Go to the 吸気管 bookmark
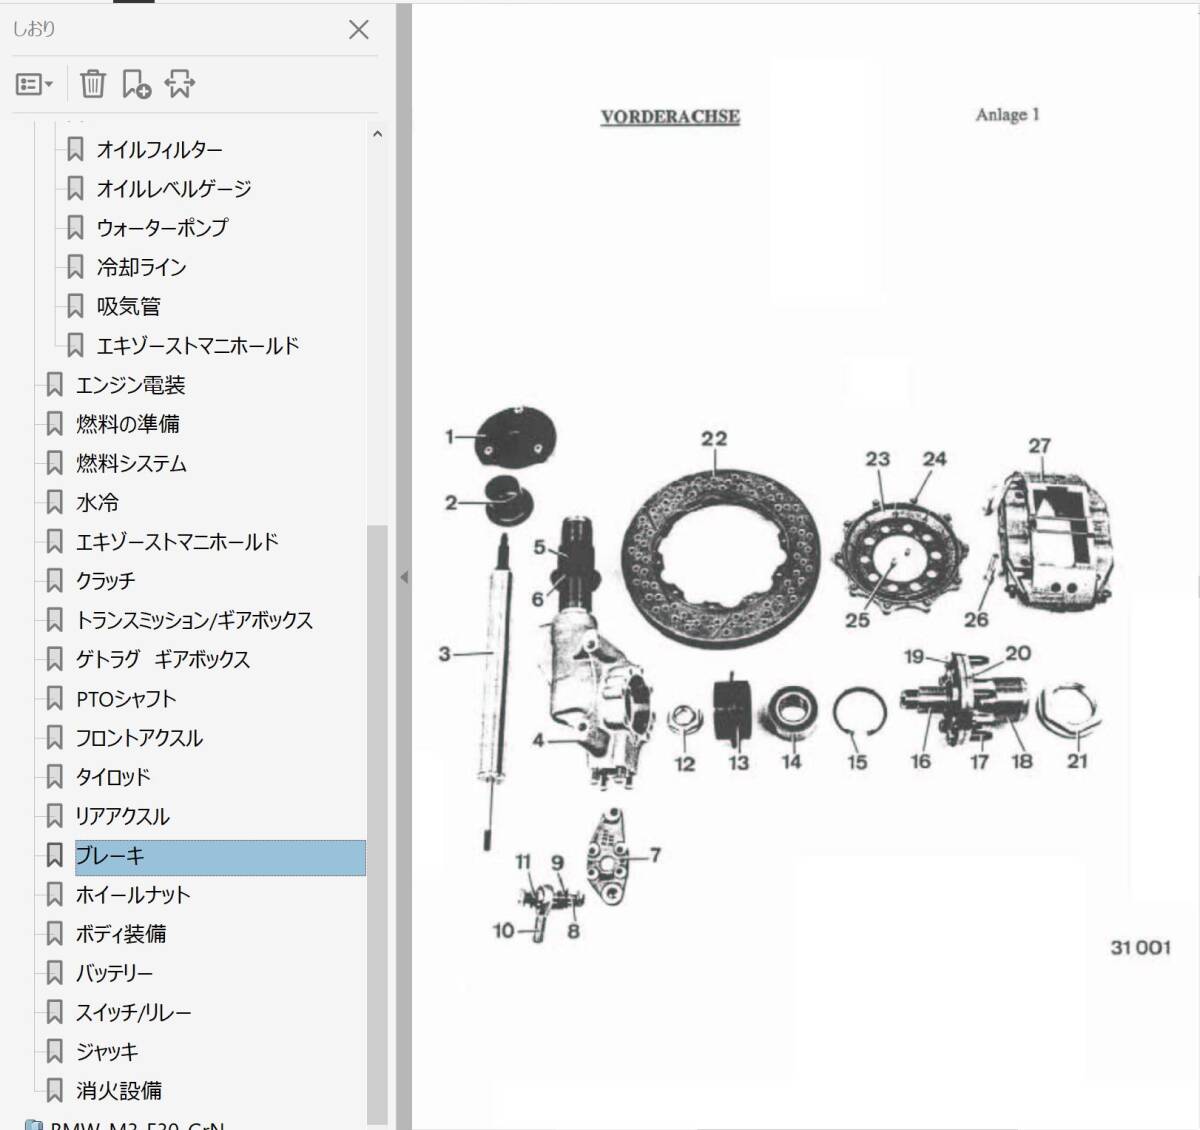Image resolution: width=1200 pixels, height=1130 pixels. point(128,306)
